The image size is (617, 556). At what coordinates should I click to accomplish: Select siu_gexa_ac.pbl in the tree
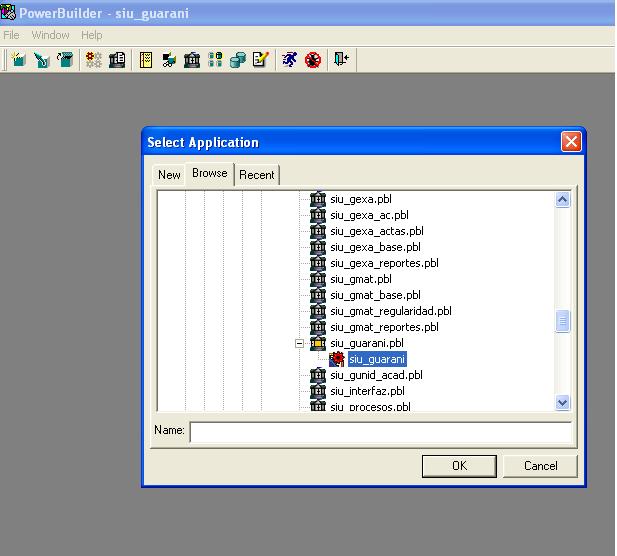tap(369, 215)
